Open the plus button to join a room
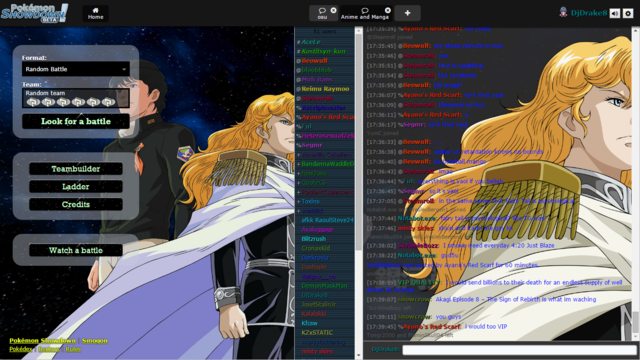The width and height of the screenshot is (640, 360). [x=407, y=13]
